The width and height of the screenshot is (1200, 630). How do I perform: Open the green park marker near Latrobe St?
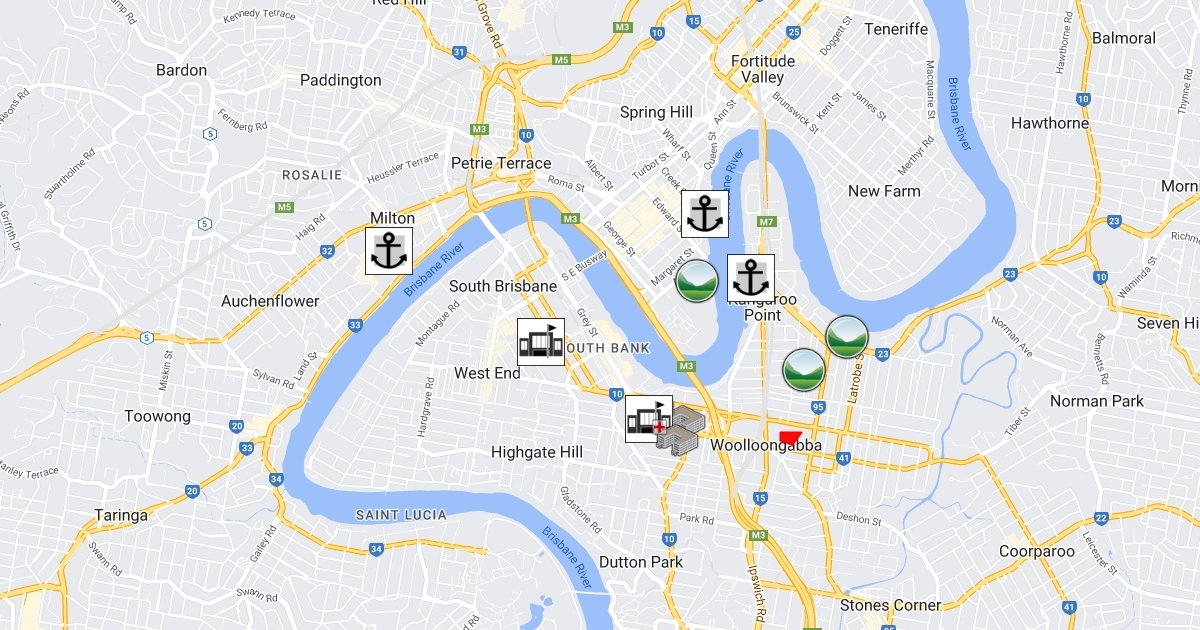click(x=846, y=337)
